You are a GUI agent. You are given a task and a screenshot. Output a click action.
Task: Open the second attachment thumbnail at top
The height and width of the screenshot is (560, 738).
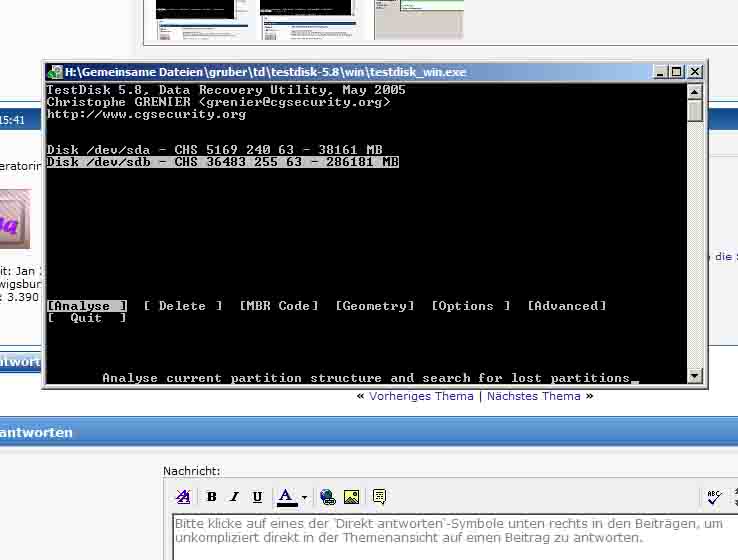click(308, 20)
